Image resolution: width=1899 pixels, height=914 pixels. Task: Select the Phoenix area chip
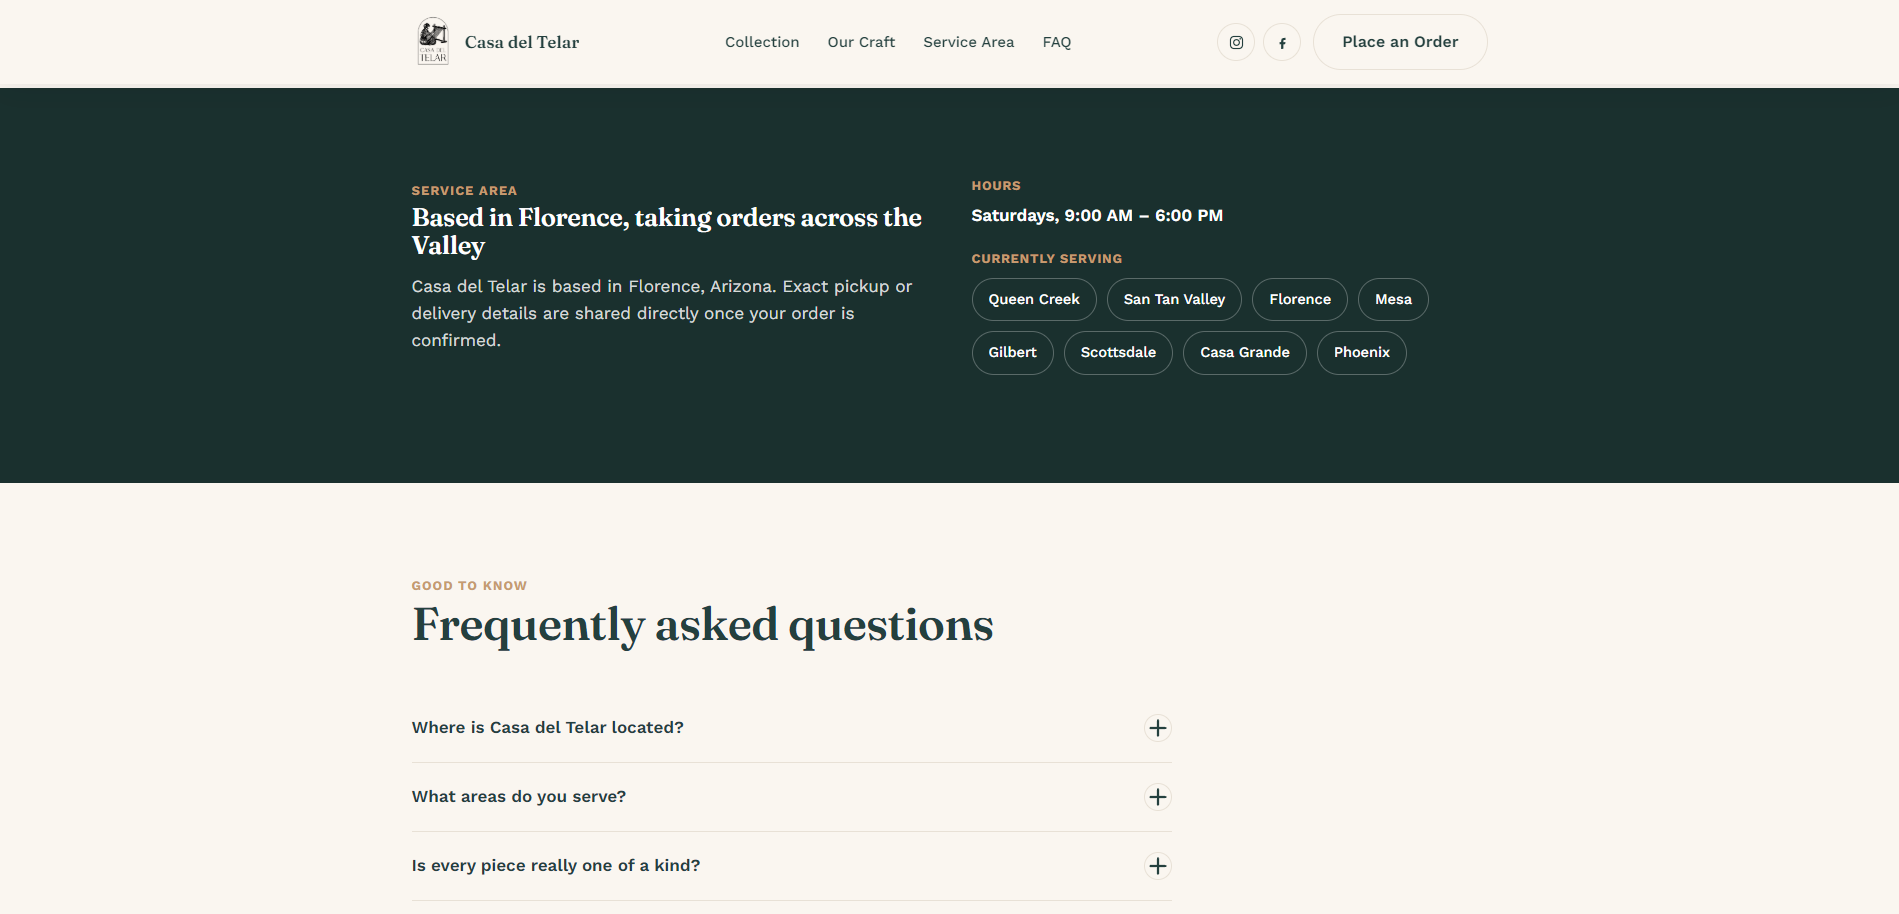pyautogui.click(x=1362, y=352)
